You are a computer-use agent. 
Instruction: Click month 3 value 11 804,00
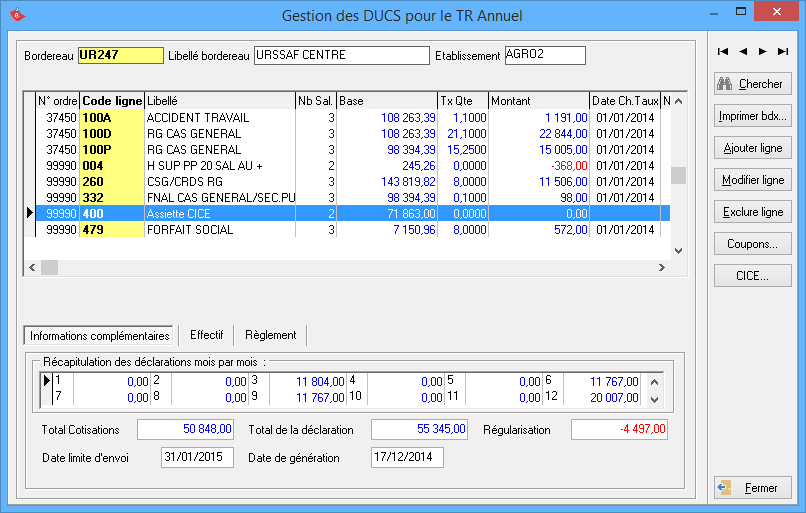click(308, 381)
